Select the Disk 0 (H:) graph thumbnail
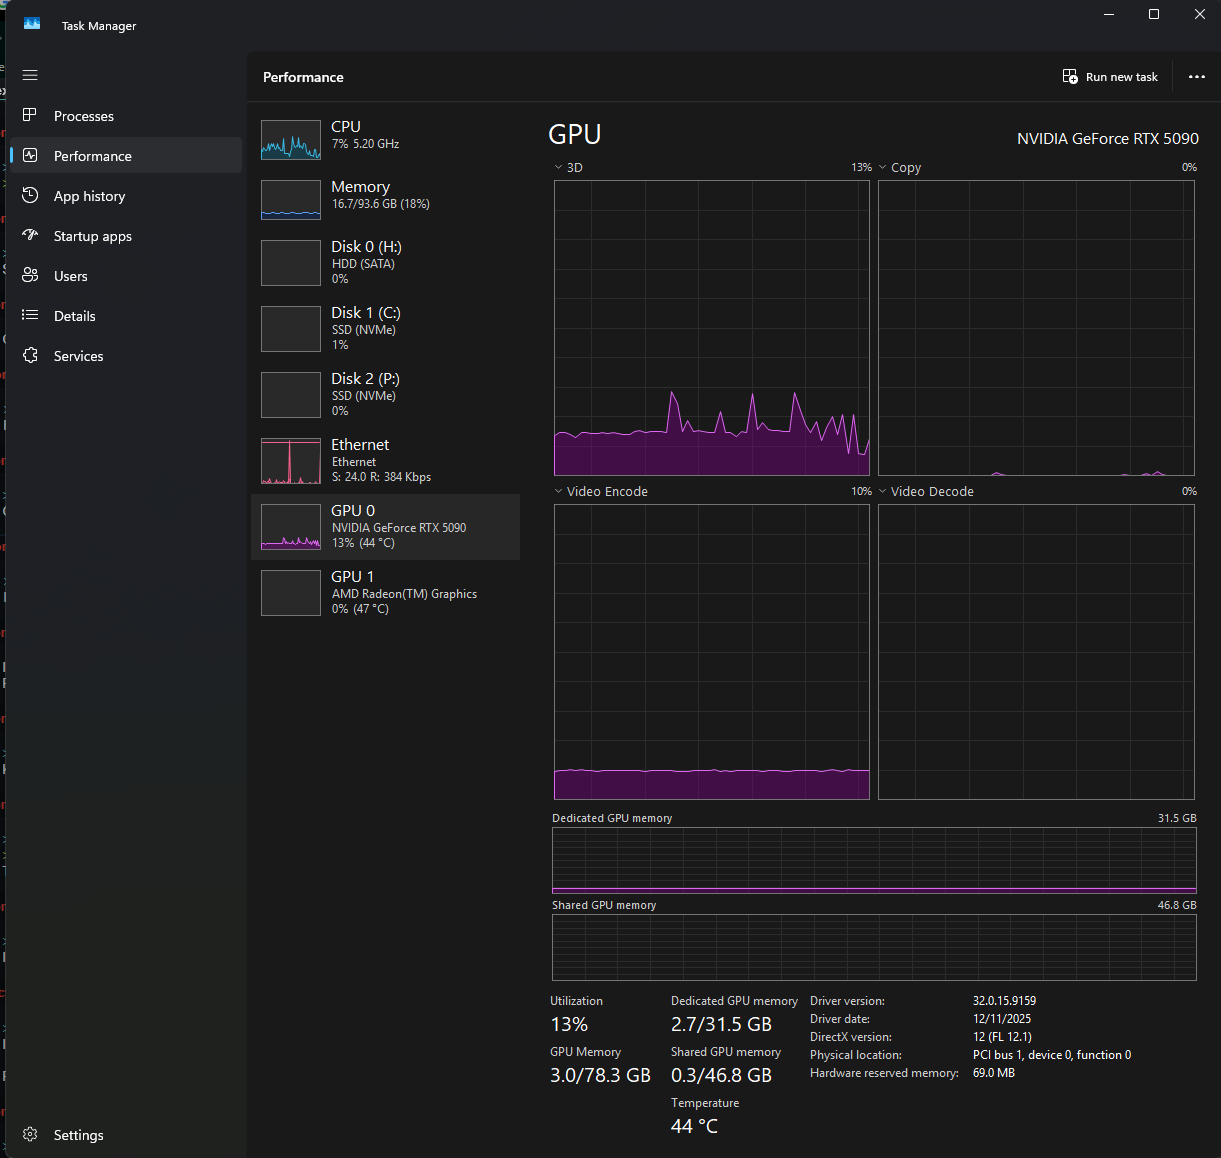 (291, 264)
